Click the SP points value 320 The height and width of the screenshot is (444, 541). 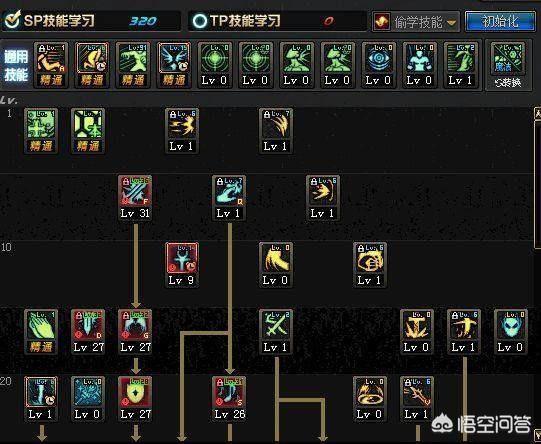pyautogui.click(x=143, y=21)
